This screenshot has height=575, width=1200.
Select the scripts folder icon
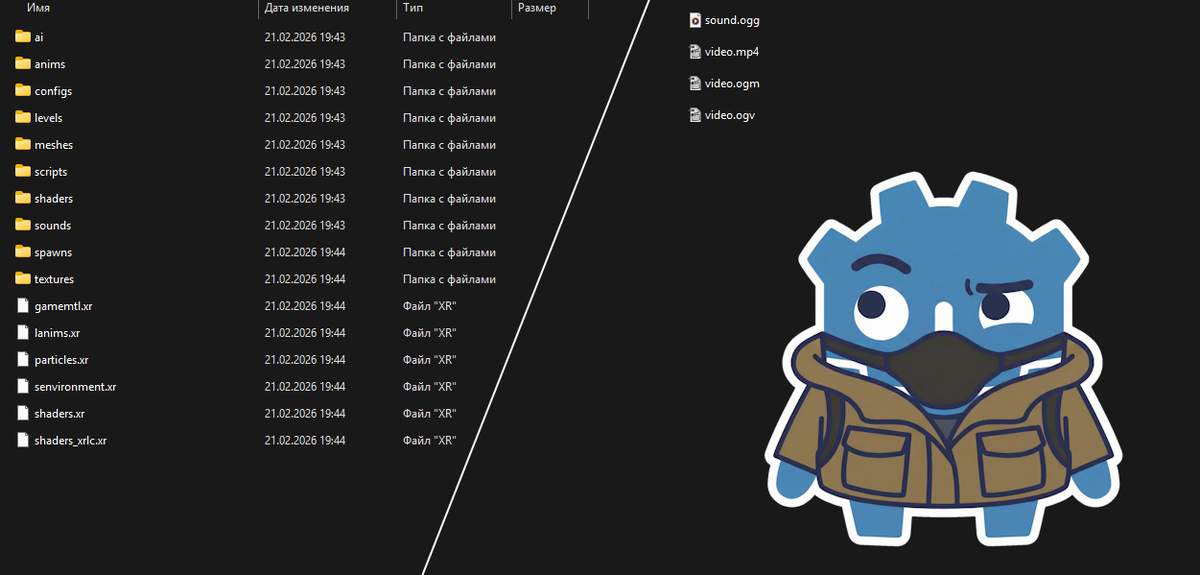tap(24, 172)
